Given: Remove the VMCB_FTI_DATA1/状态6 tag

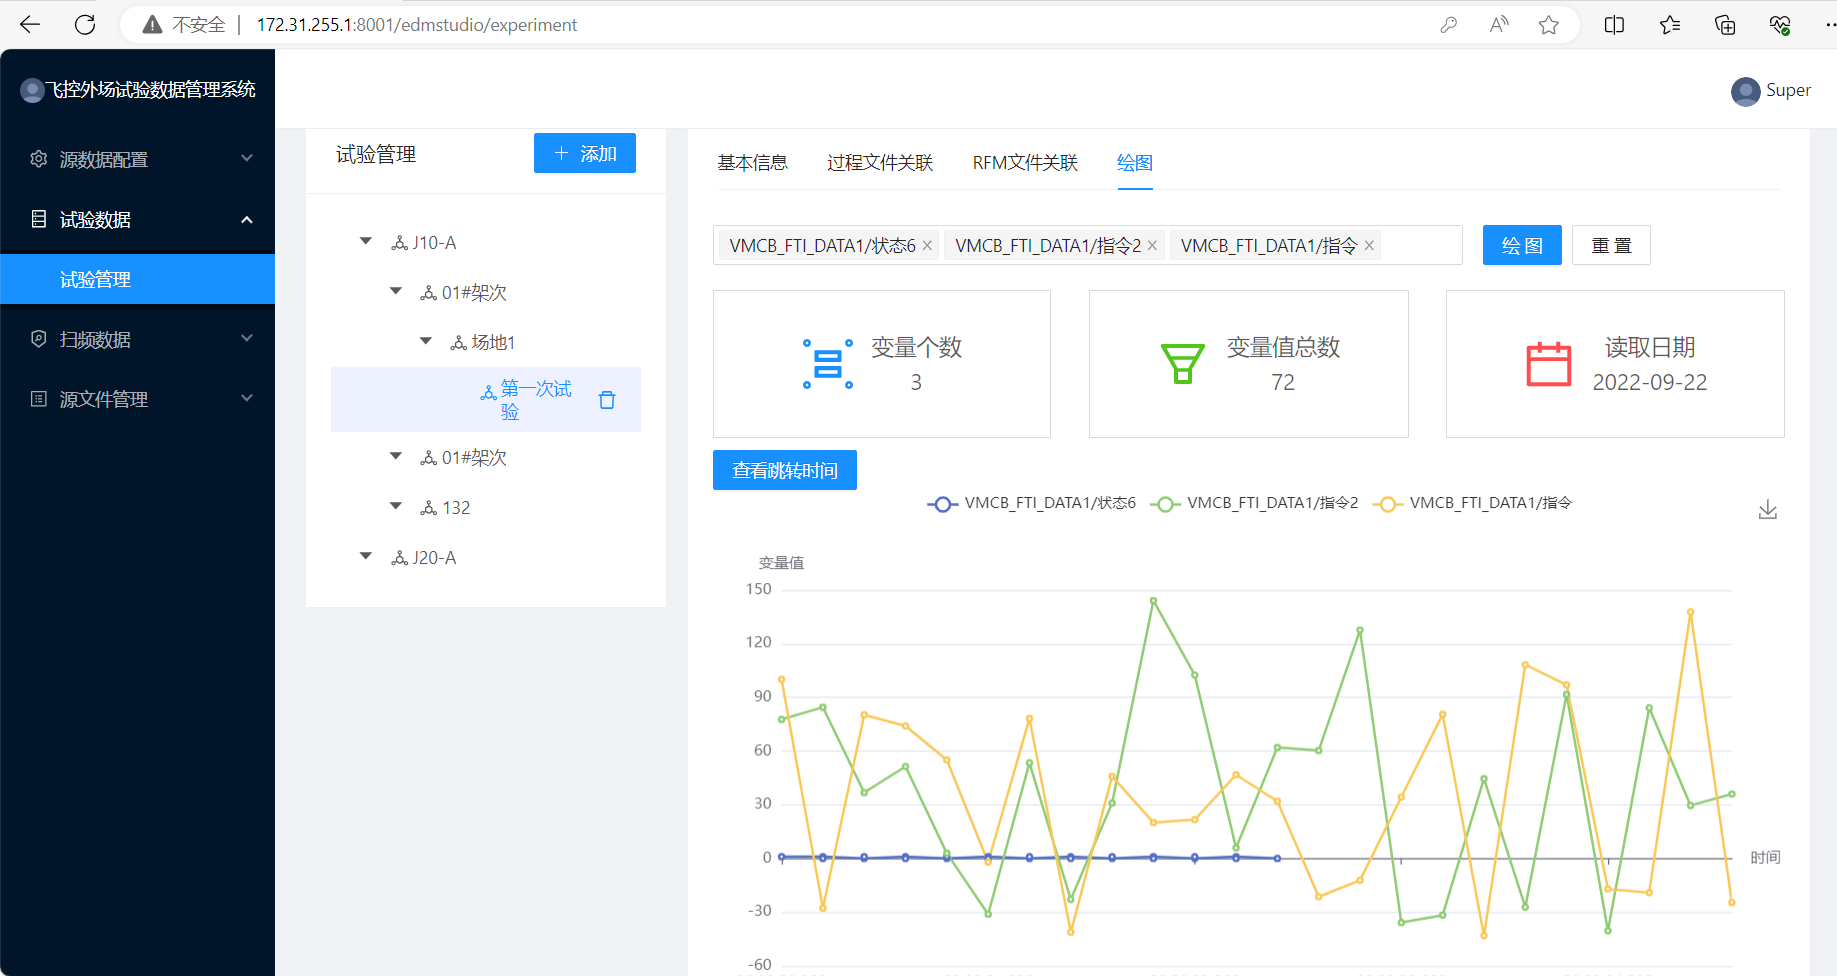Looking at the screenshot, I should coord(927,246).
